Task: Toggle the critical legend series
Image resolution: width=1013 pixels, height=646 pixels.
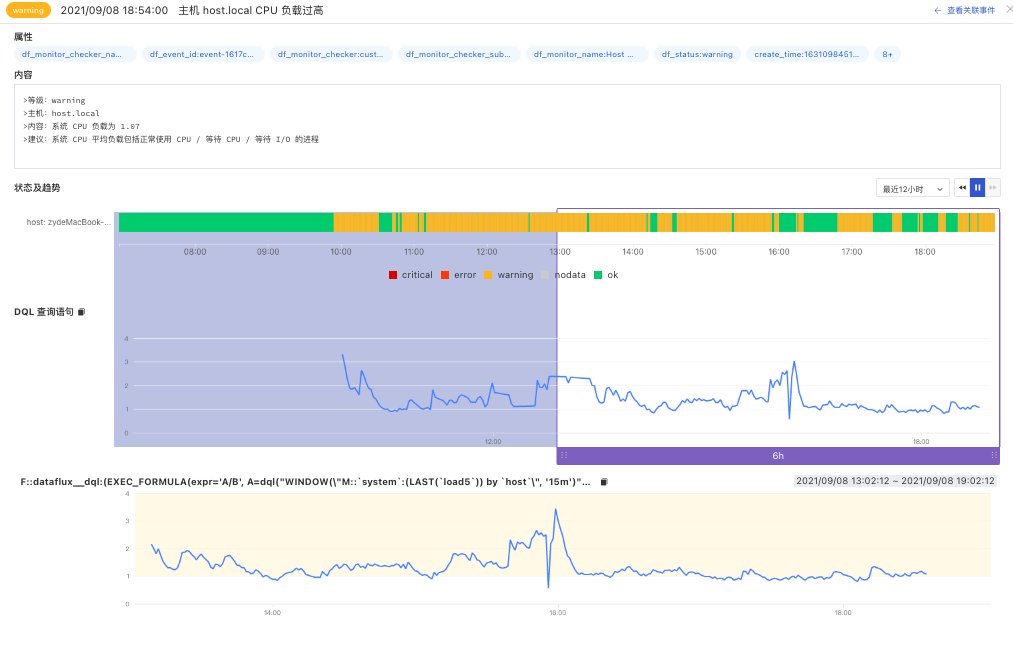Action: (411, 275)
